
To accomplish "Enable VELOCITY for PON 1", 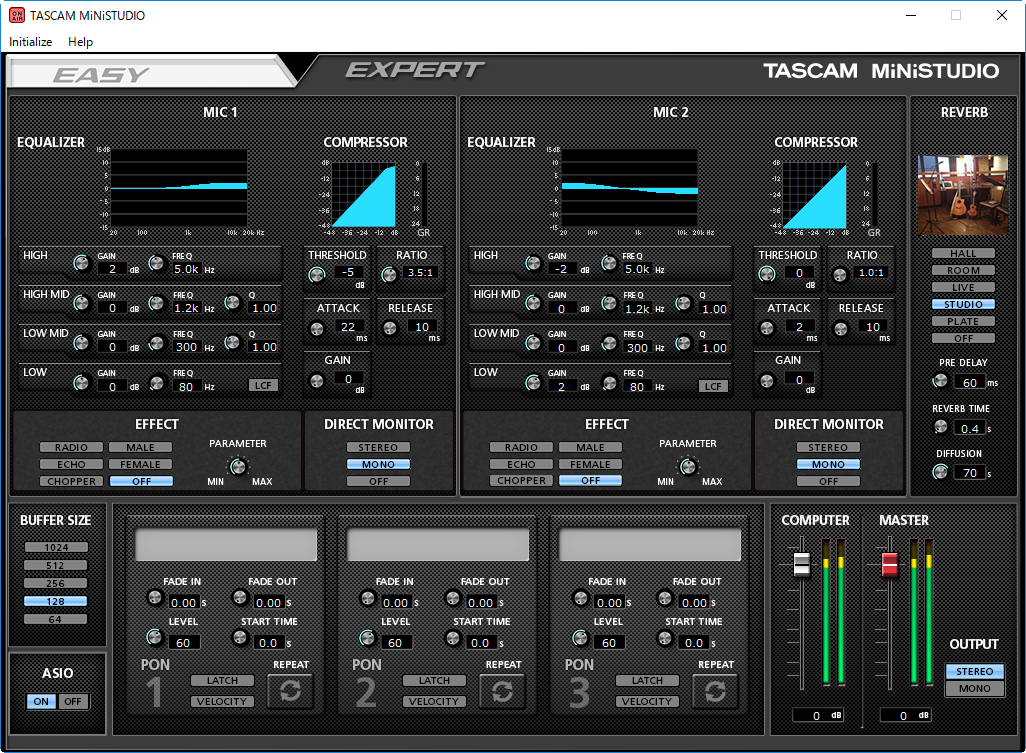I will (222, 701).
